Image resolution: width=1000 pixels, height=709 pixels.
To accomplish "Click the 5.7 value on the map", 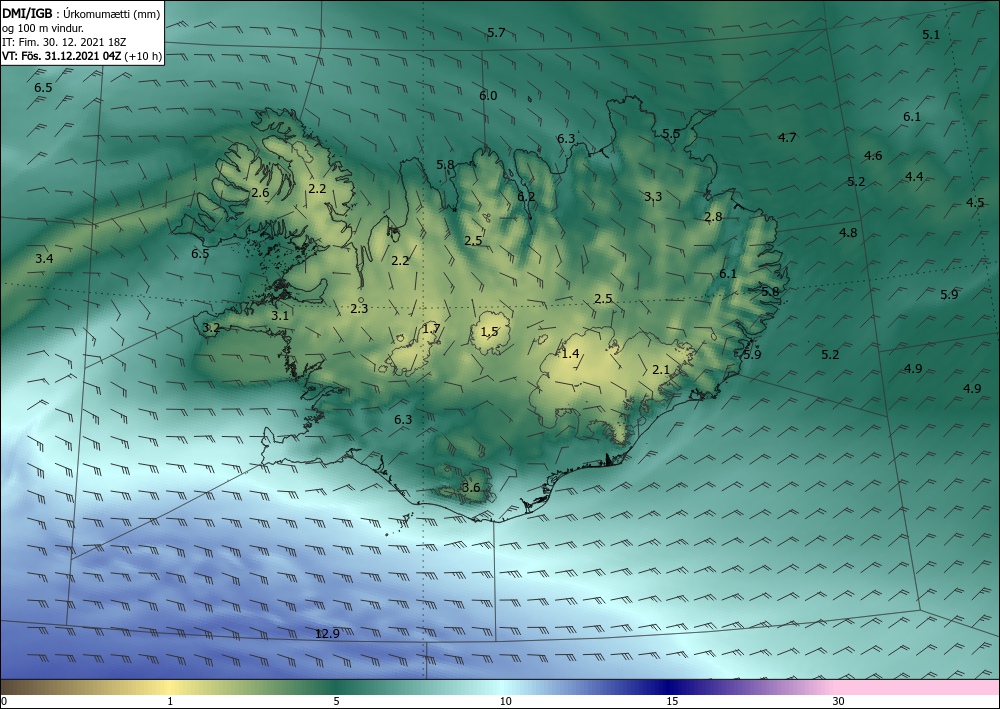I will [496, 33].
